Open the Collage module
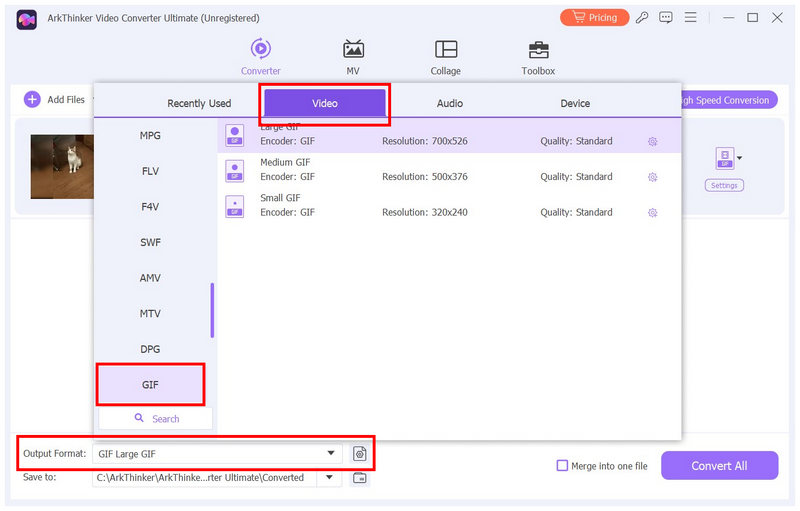The image size is (800, 511). tap(446, 57)
